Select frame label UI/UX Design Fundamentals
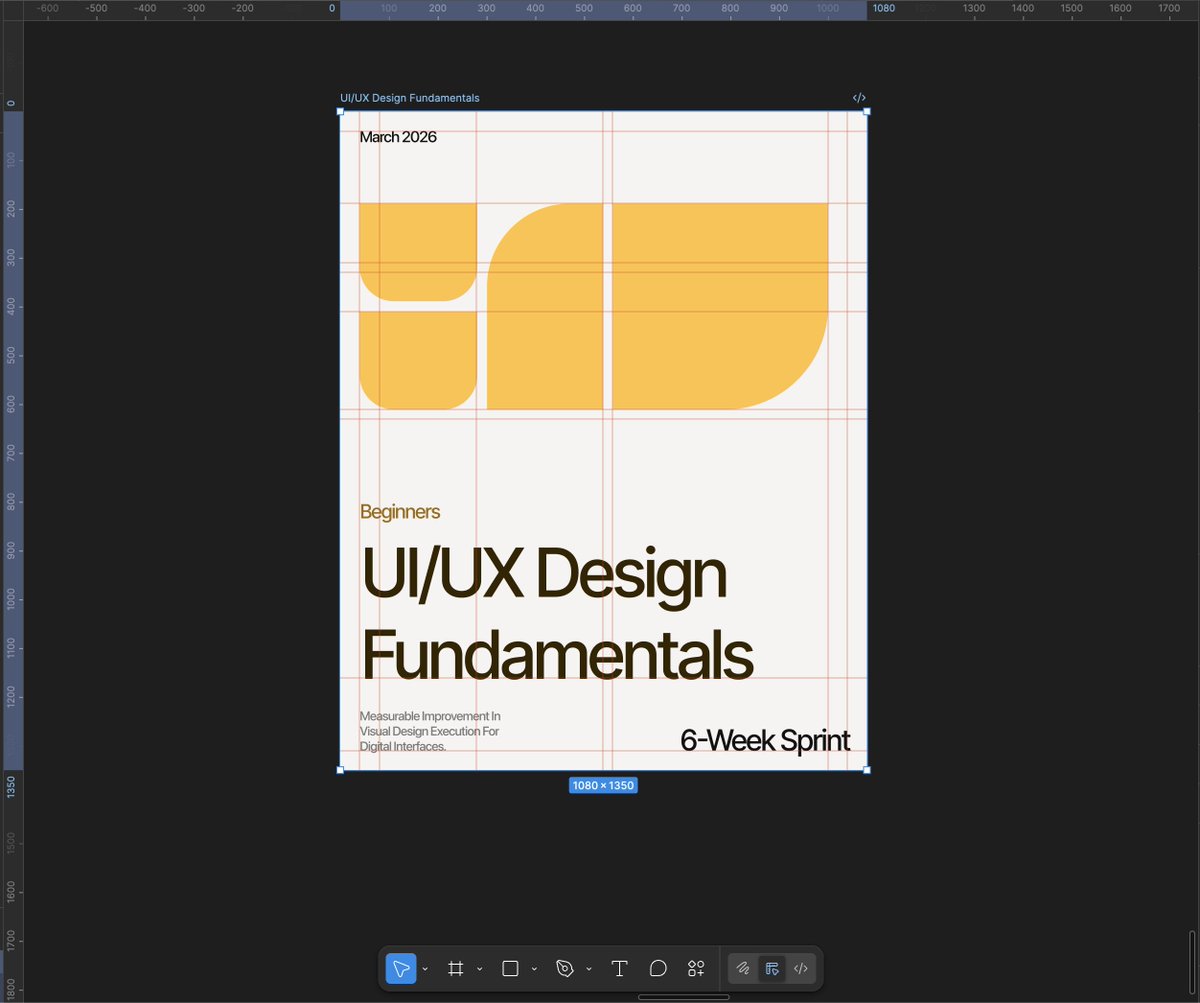Image resolution: width=1200 pixels, height=1003 pixels. click(x=410, y=98)
